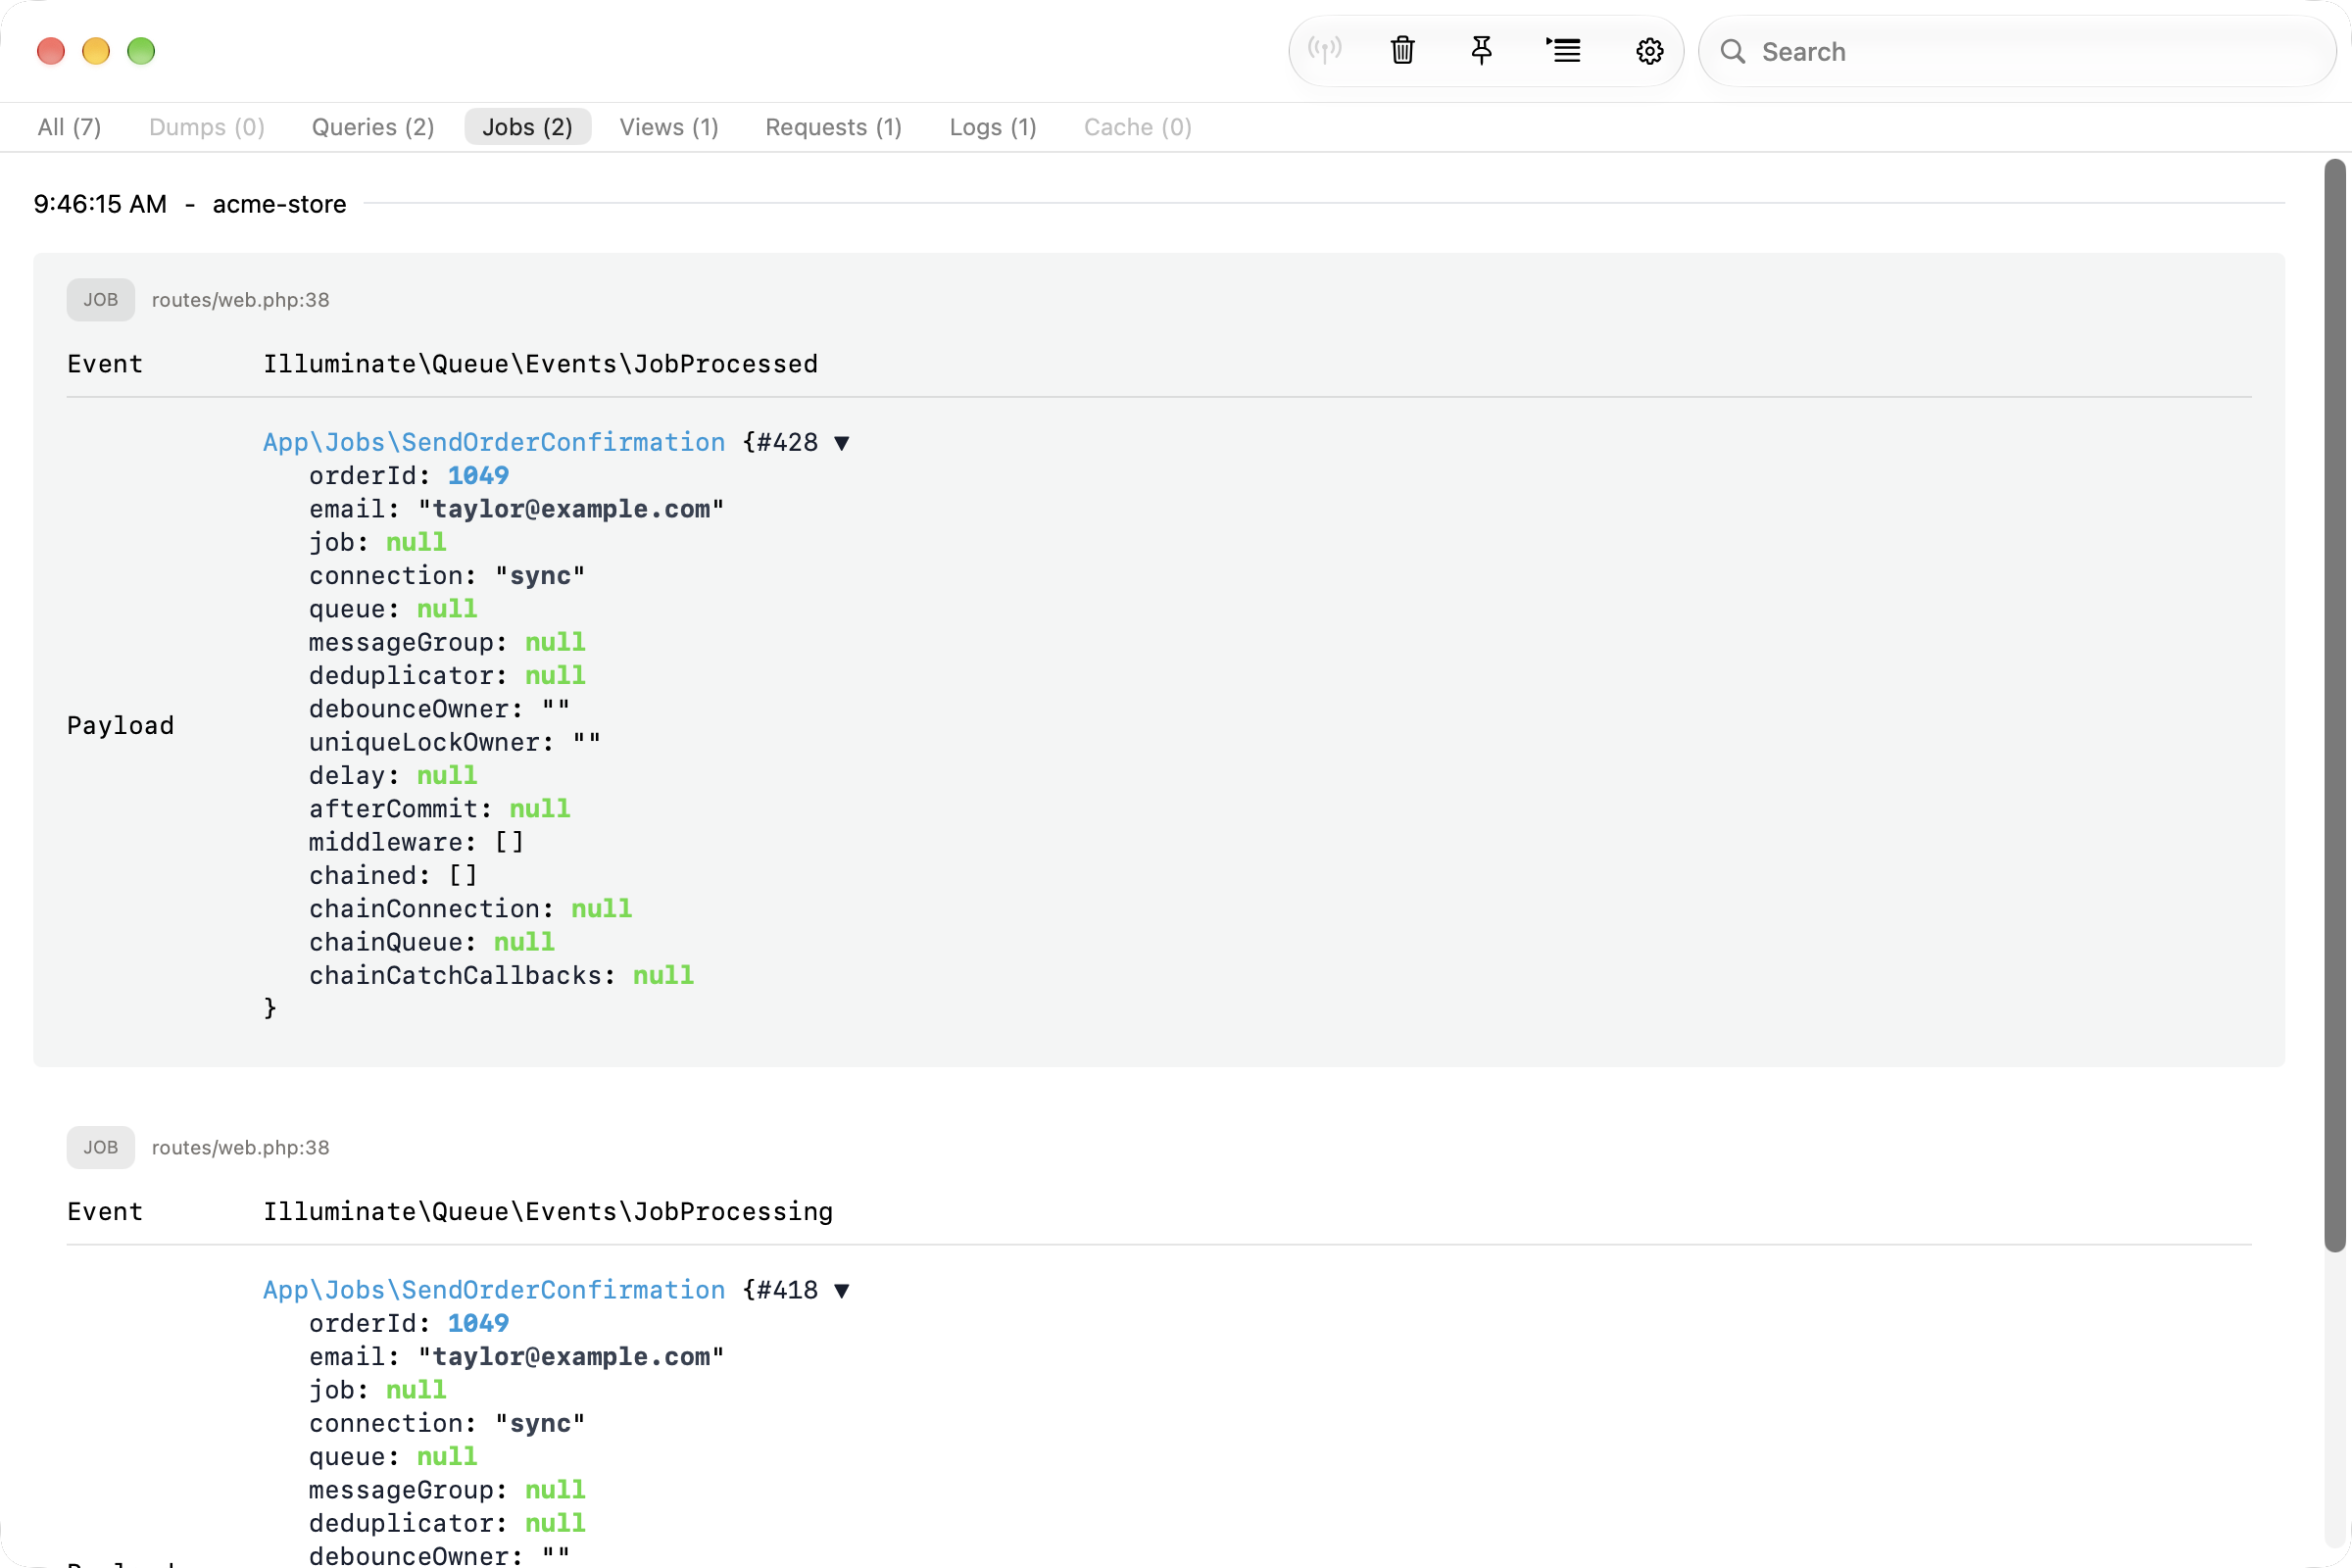
Task: Click App\Jobs\SendOrderConfirmation class in #418 payload
Action: point(494,1290)
